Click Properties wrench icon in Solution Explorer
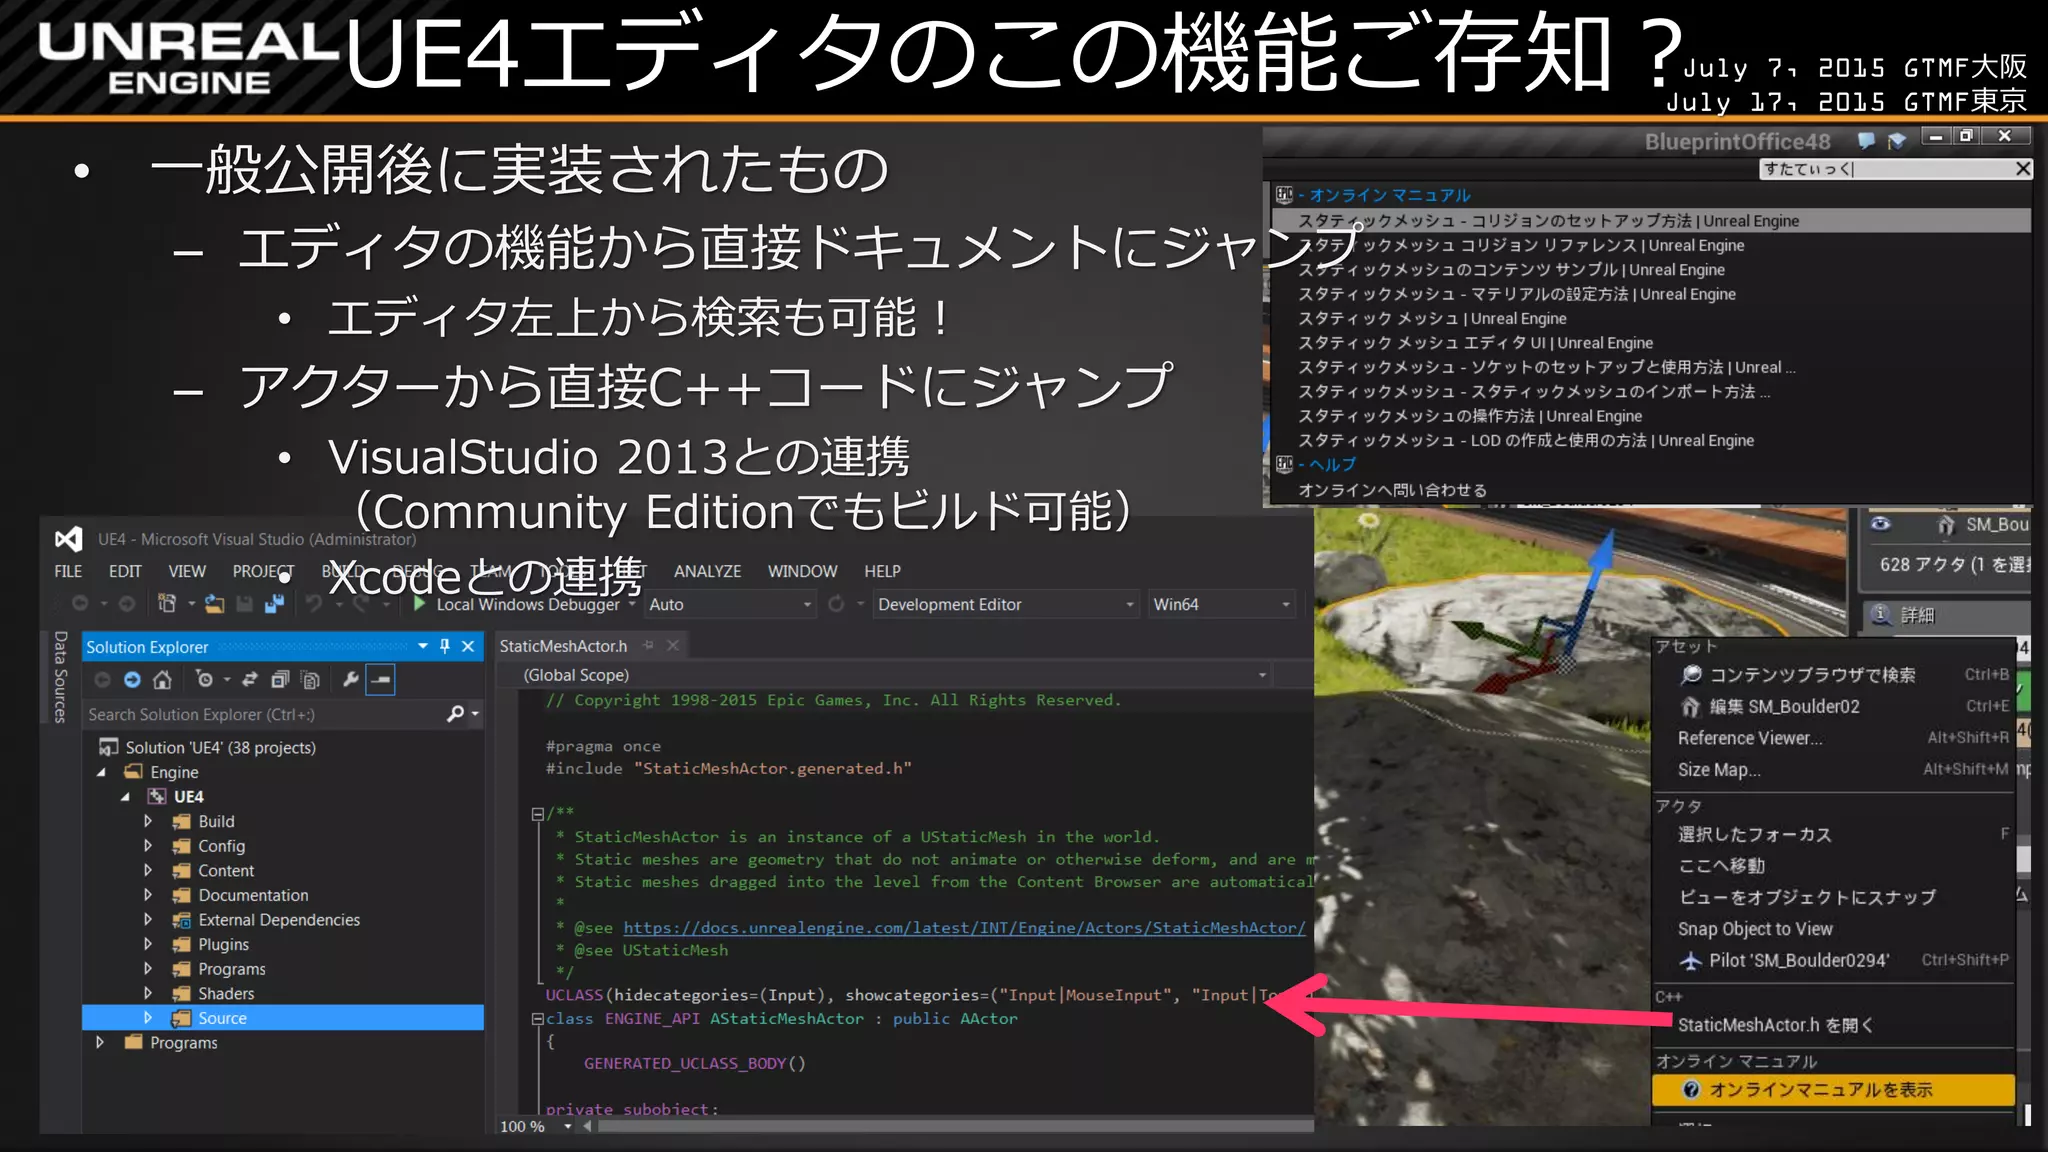Image resolution: width=2048 pixels, height=1152 pixels. [x=350, y=680]
